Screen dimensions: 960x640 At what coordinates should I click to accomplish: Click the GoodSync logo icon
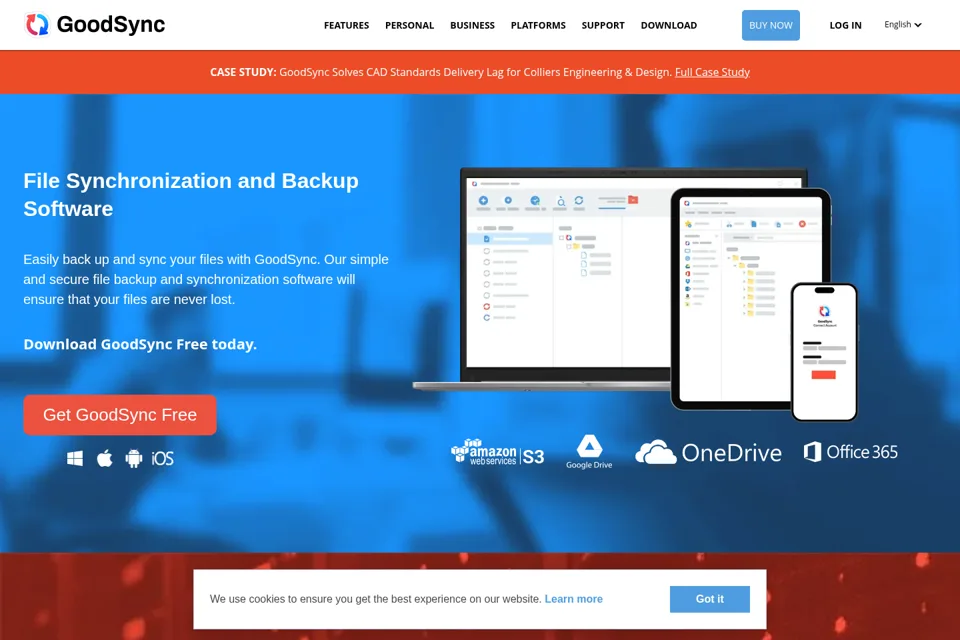(37, 24)
